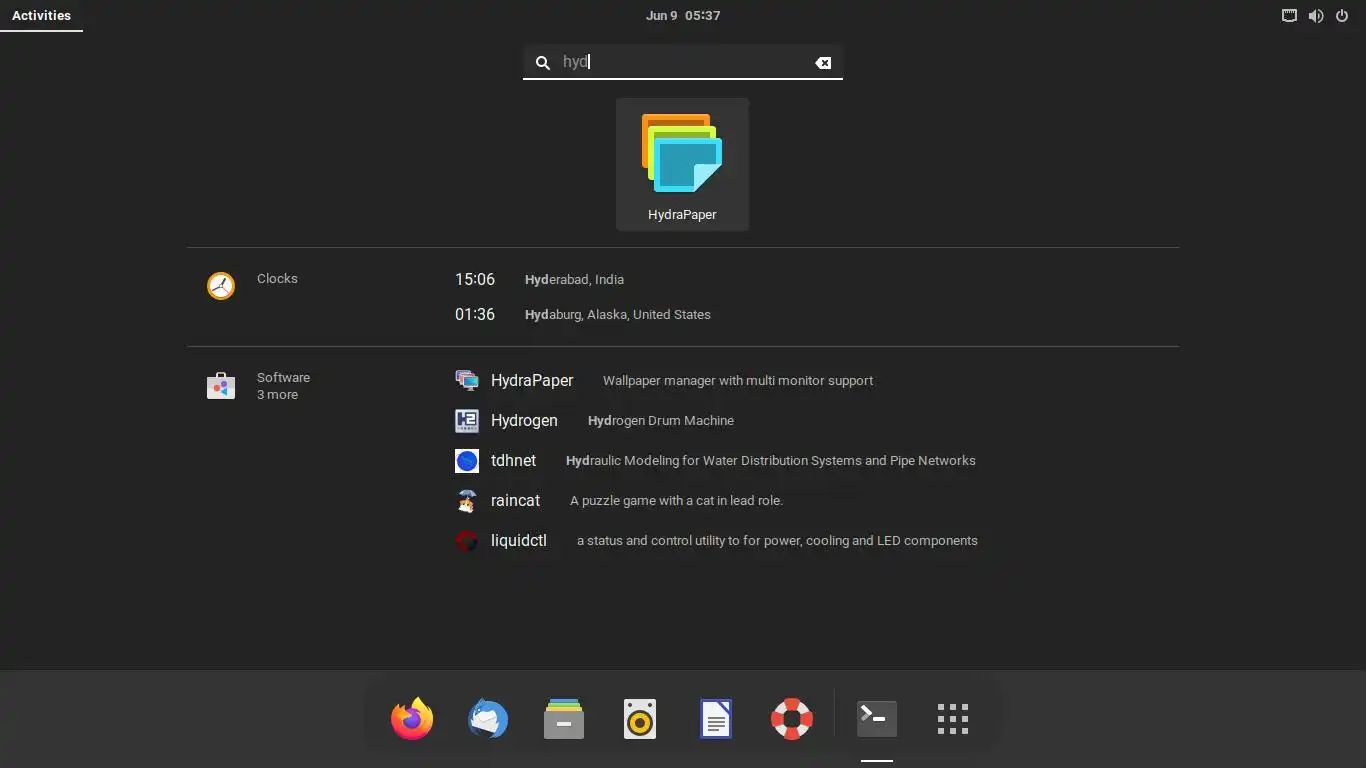Select the Hydrogen software name

pos(524,420)
